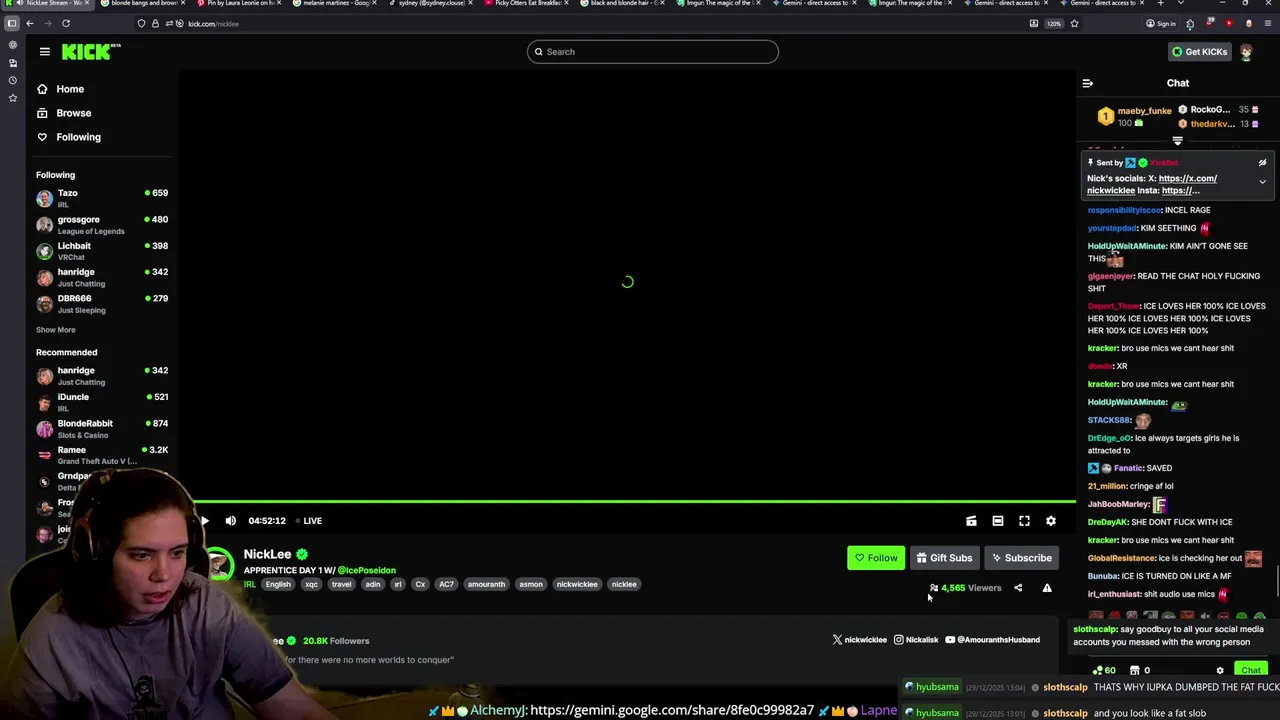Open video player settings gear
Viewport: 1280px width, 720px height.
[x=1051, y=521]
